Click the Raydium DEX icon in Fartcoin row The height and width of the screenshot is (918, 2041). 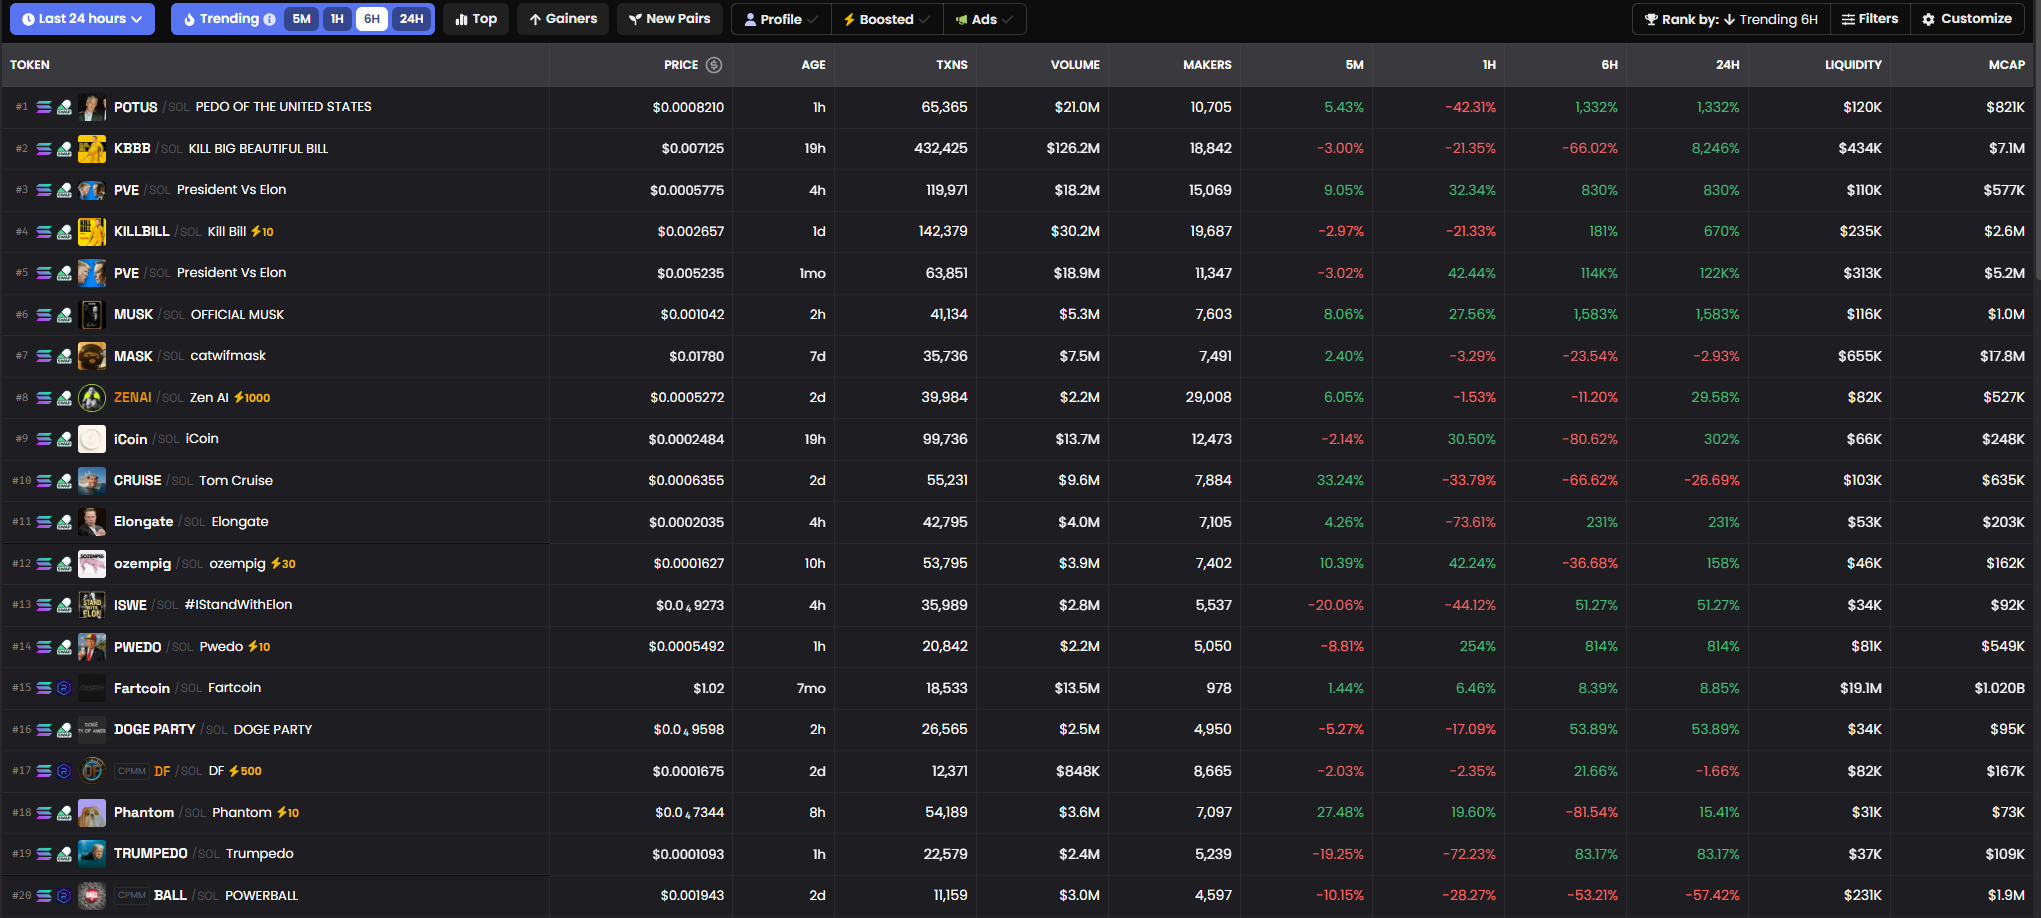[64, 688]
